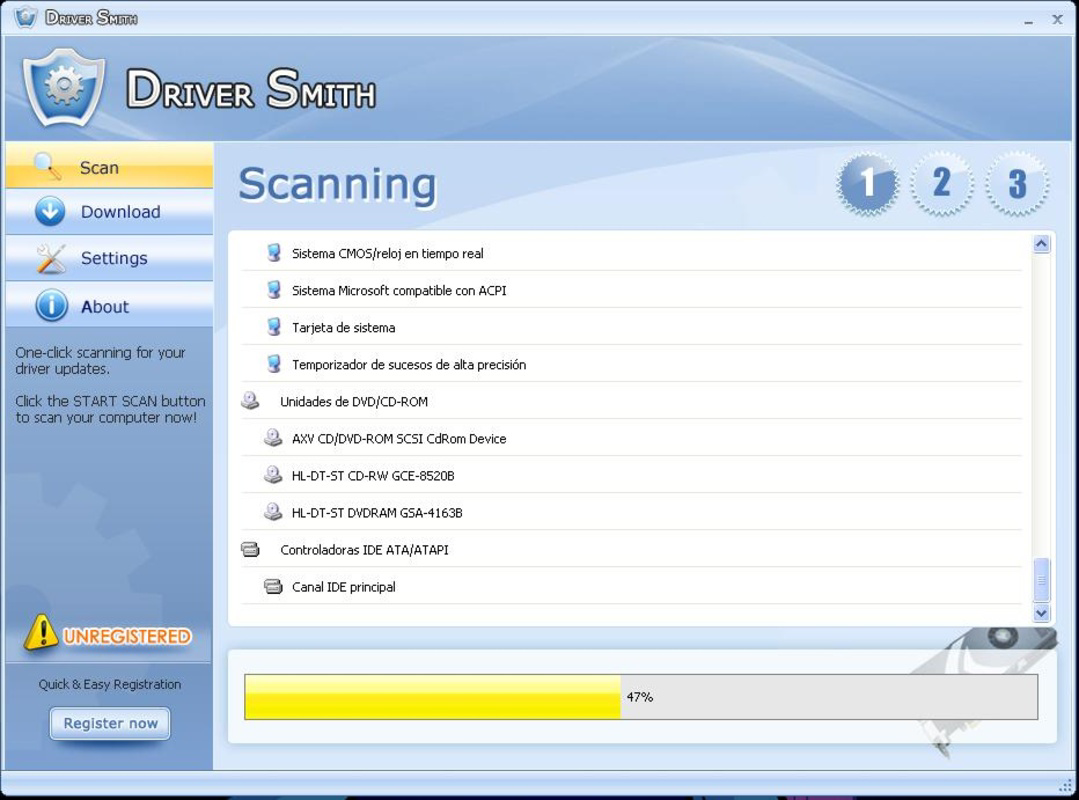
Task: Click the blue Download arrow icon
Action: tap(50, 211)
